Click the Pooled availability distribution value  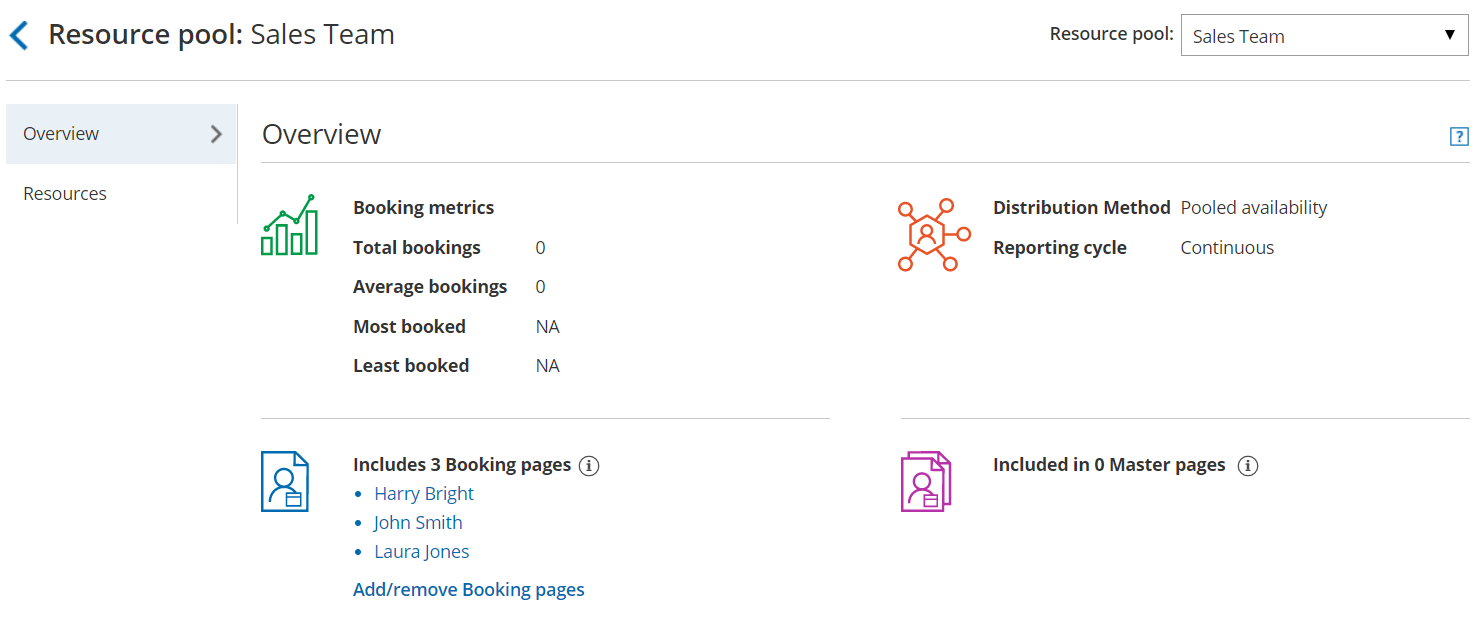pos(1253,208)
